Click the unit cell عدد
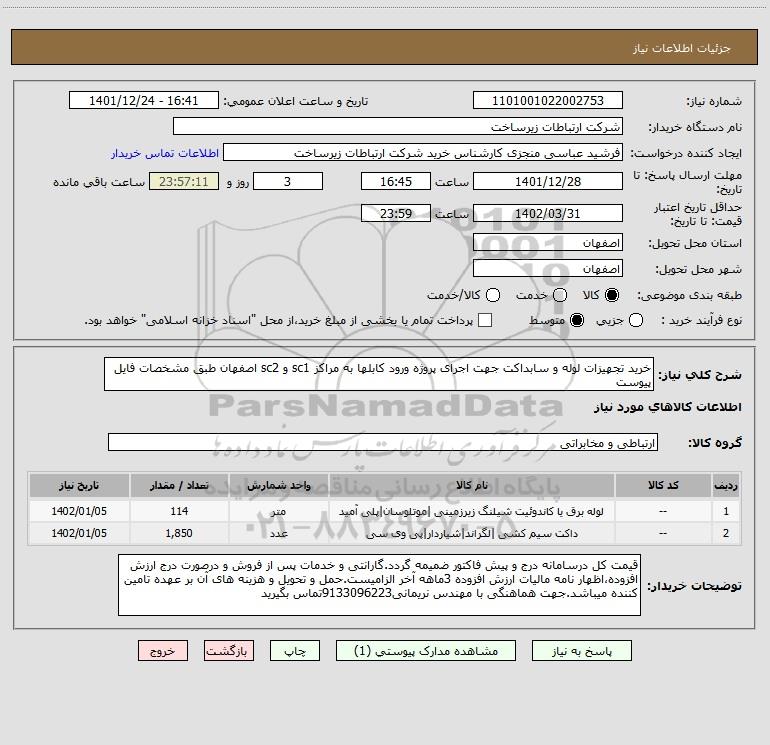Image resolution: width=770 pixels, height=745 pixels. [278, 533]
